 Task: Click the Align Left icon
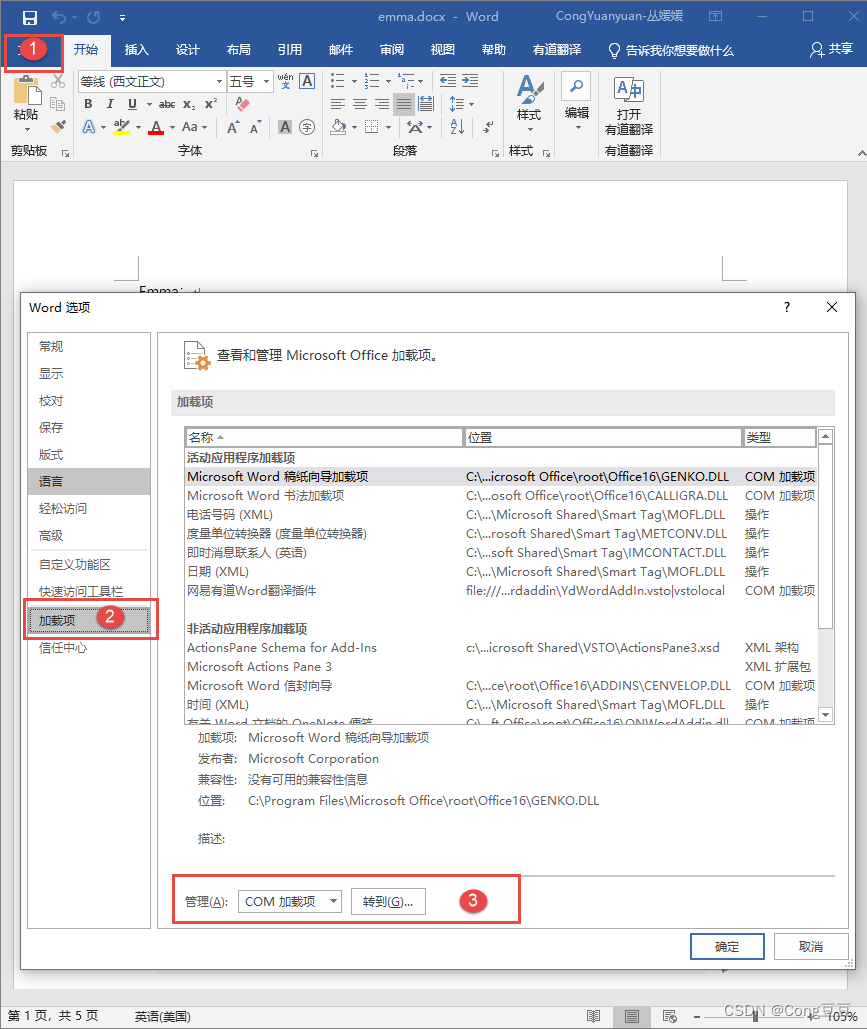337,104
